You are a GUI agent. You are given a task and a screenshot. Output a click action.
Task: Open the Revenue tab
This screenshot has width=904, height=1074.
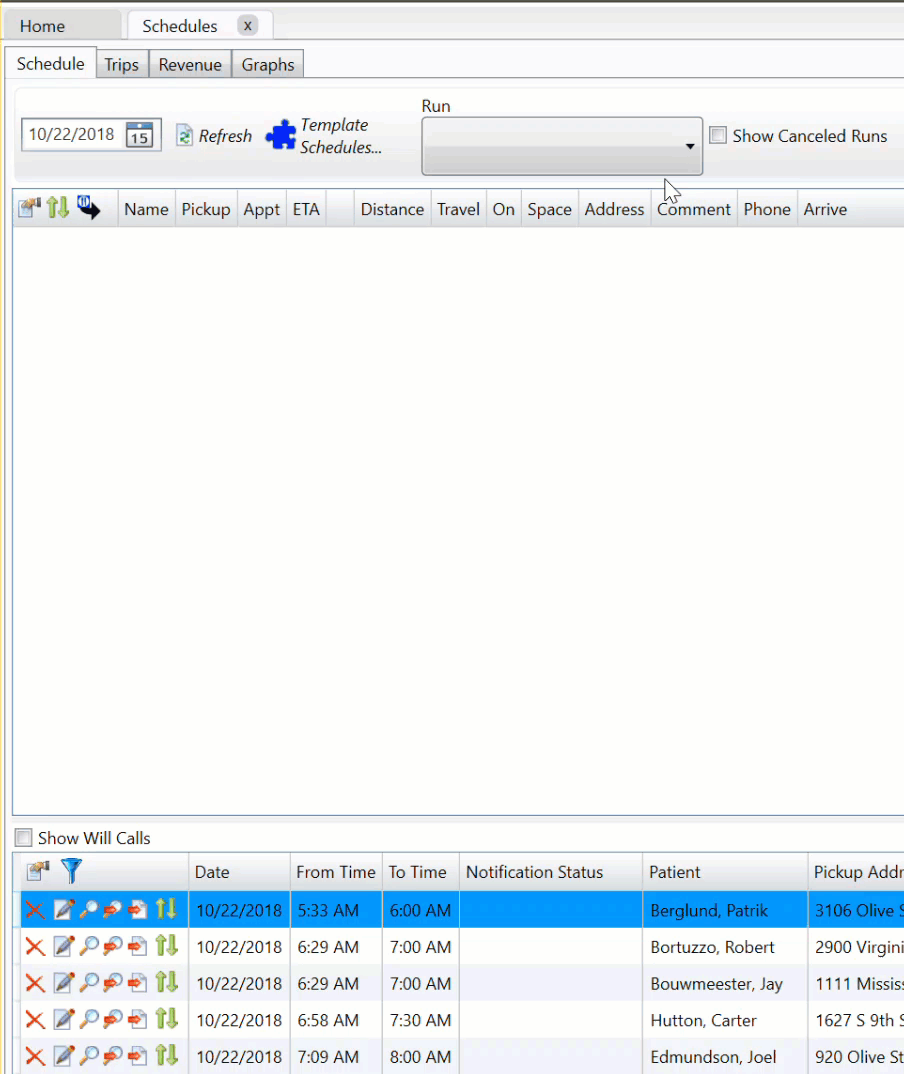[190, 64]
